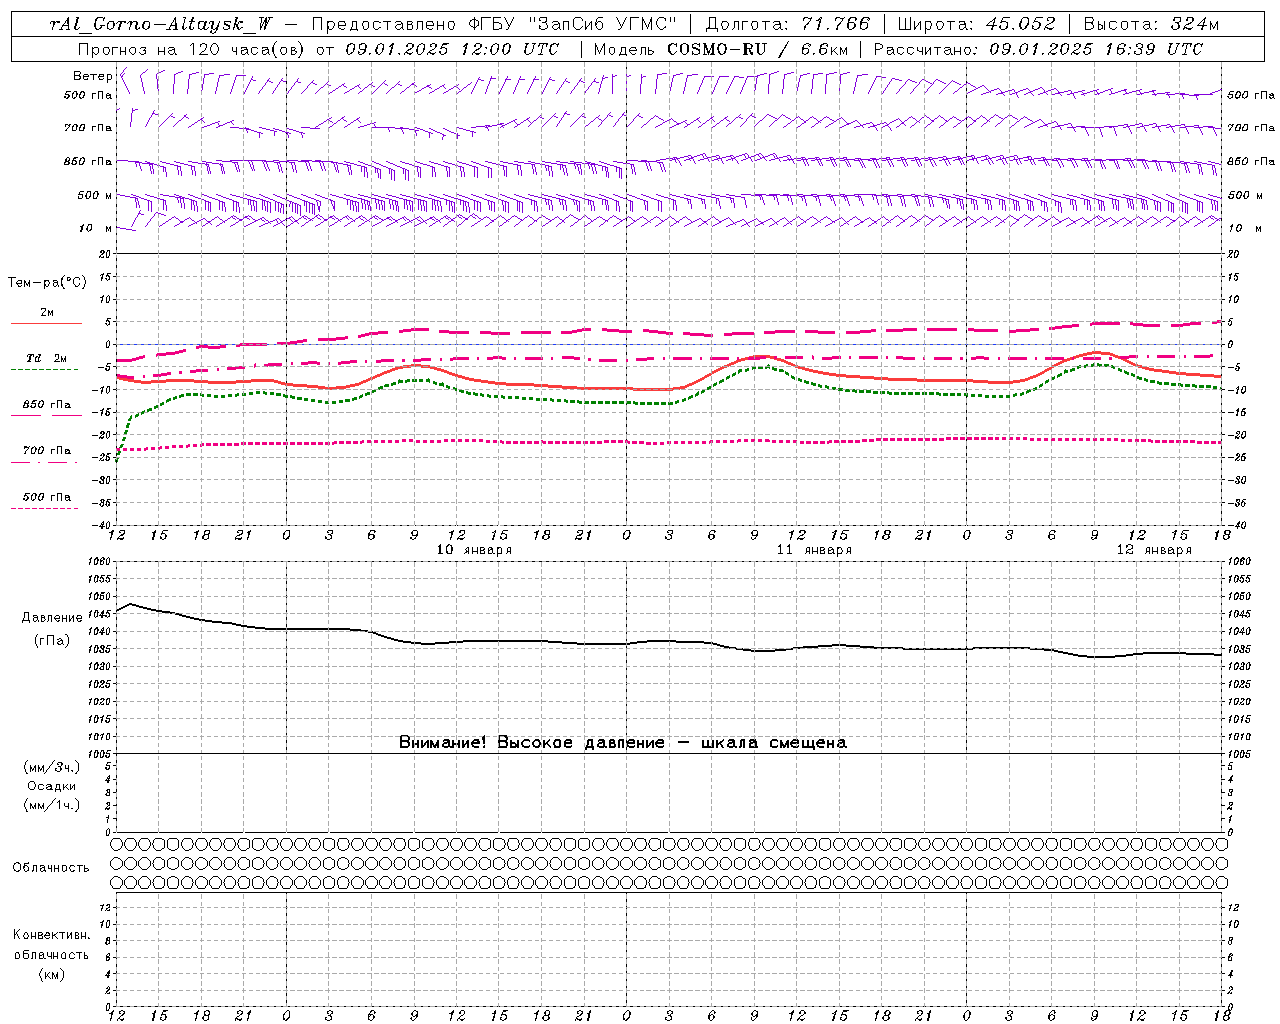Viewport: 1280px width, 1024px height.
Task: Click the Конвективн. convective cloud label
Action: click(51, 935)
